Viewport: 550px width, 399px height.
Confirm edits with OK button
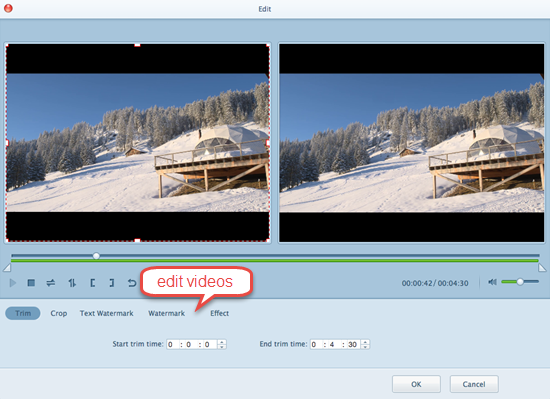[416, 384]
